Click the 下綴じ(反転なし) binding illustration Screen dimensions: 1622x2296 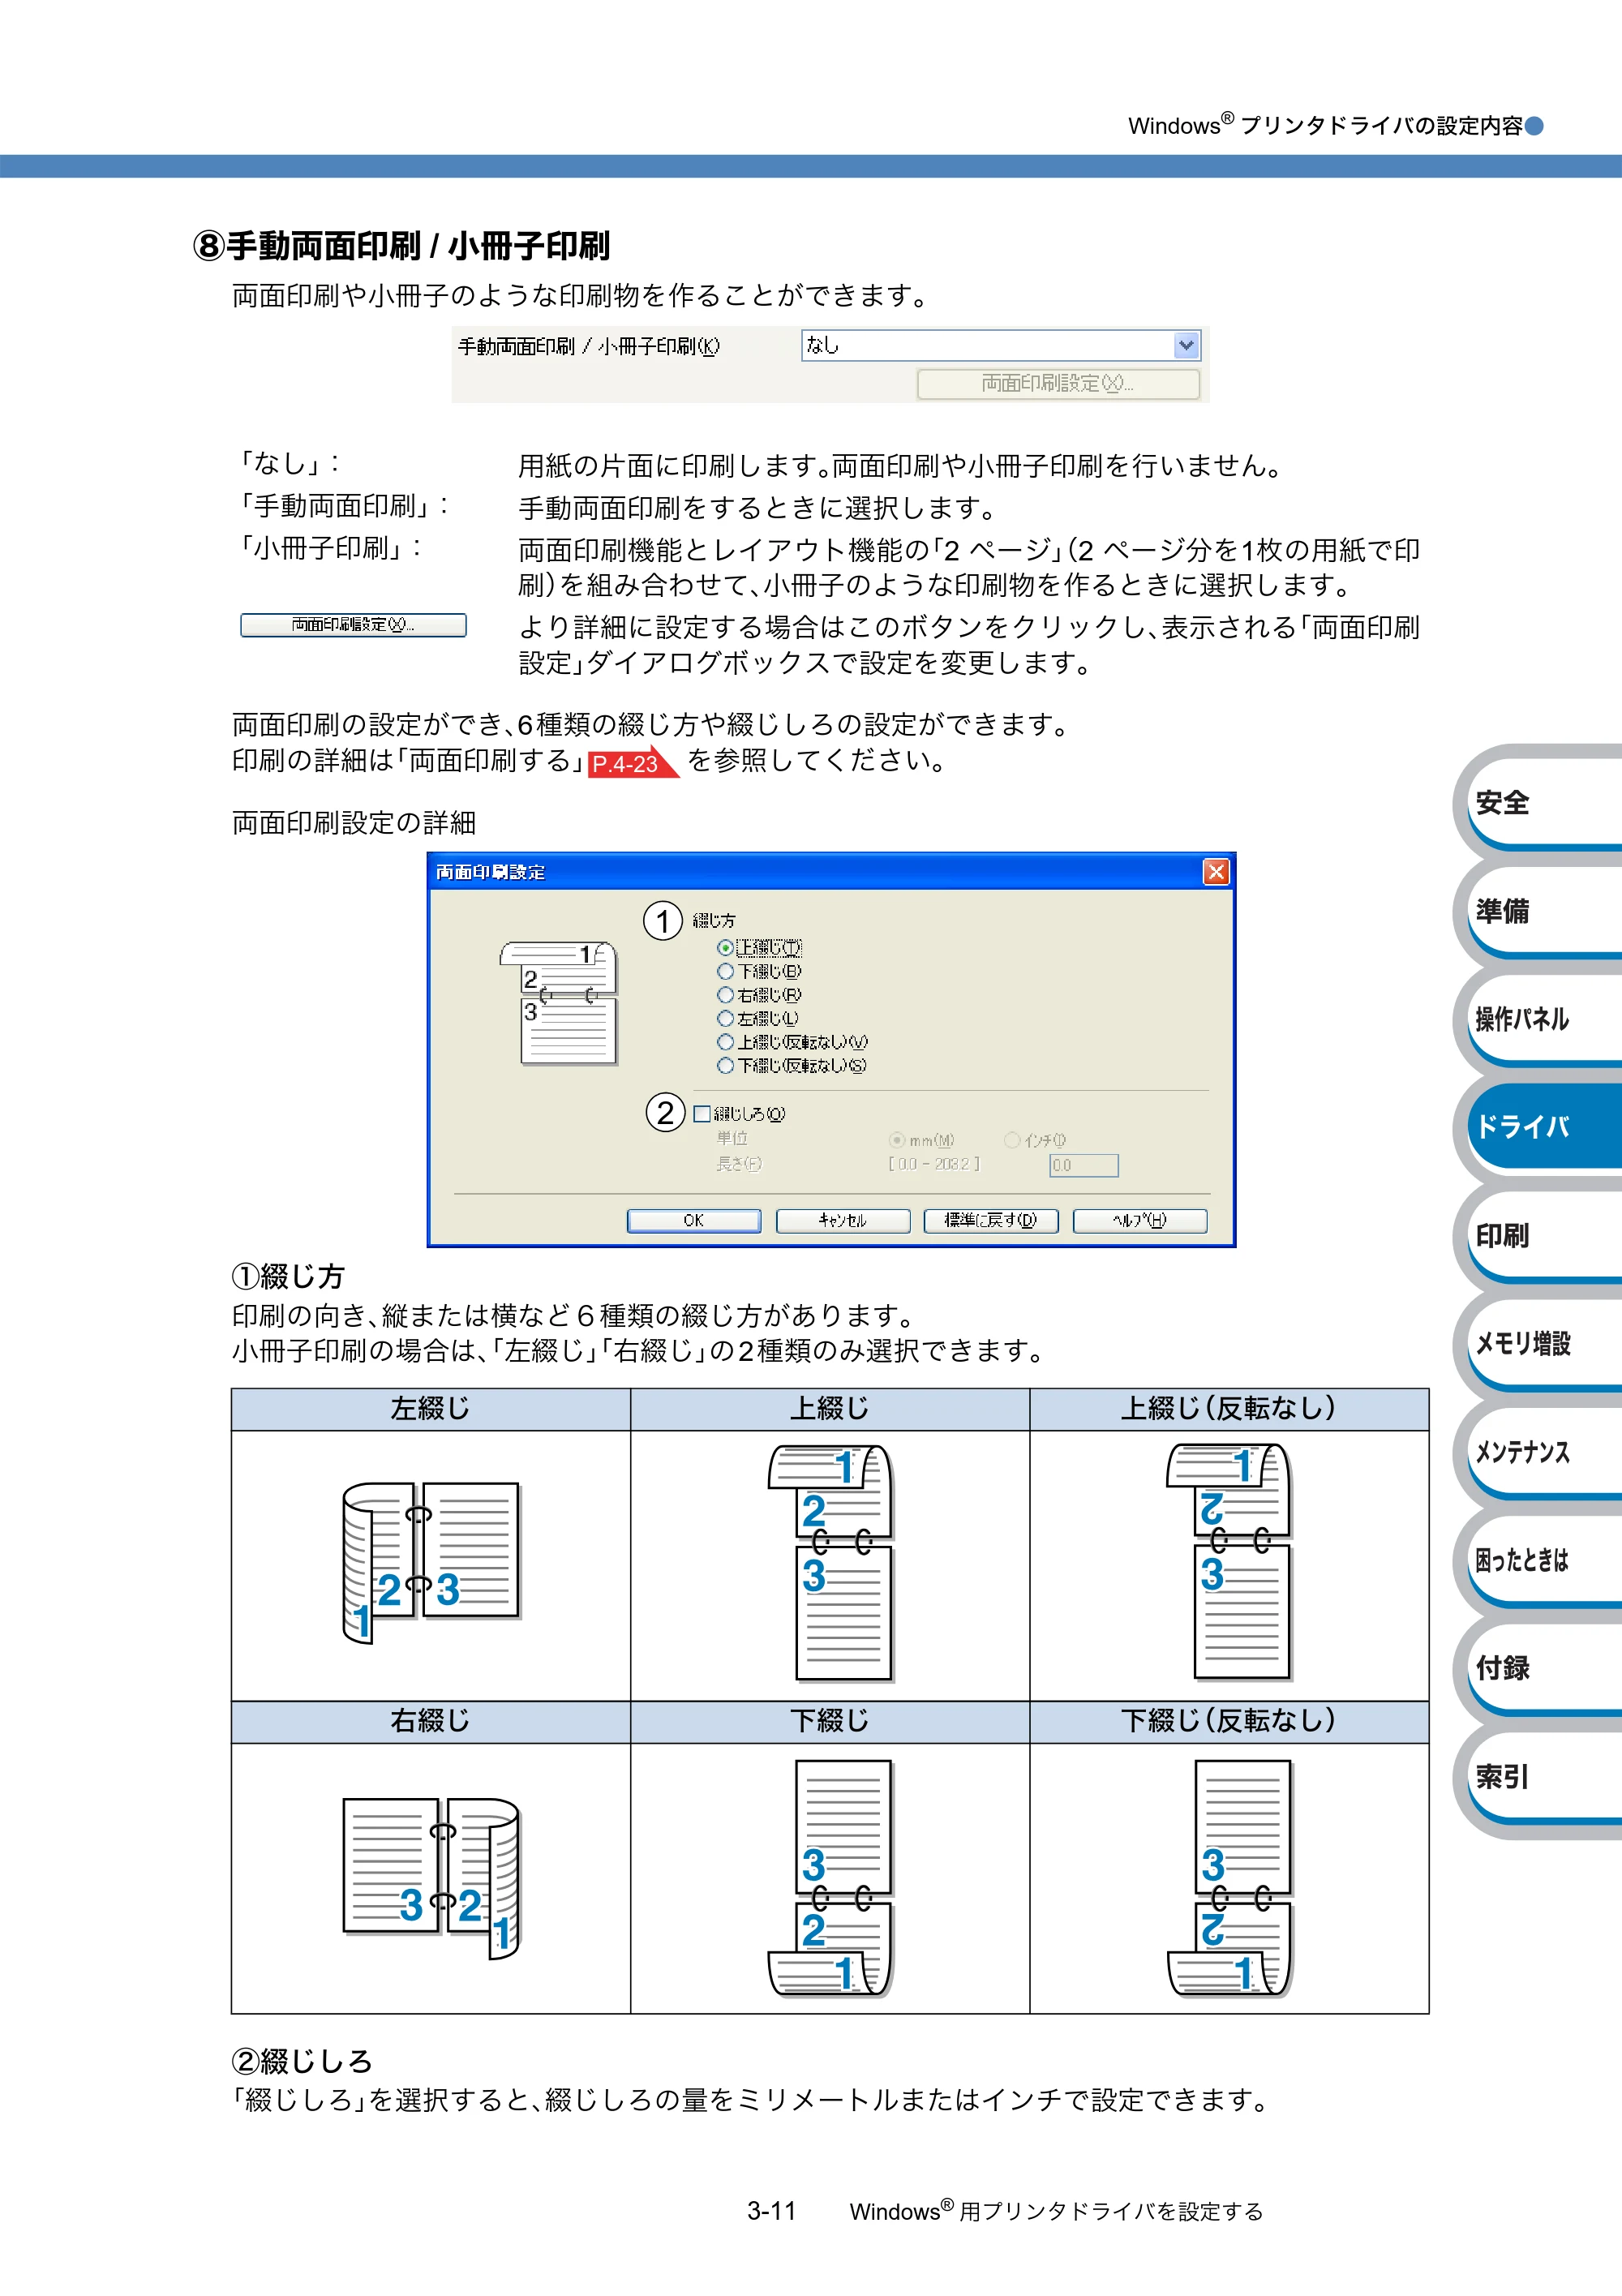pos(1230,1878)
